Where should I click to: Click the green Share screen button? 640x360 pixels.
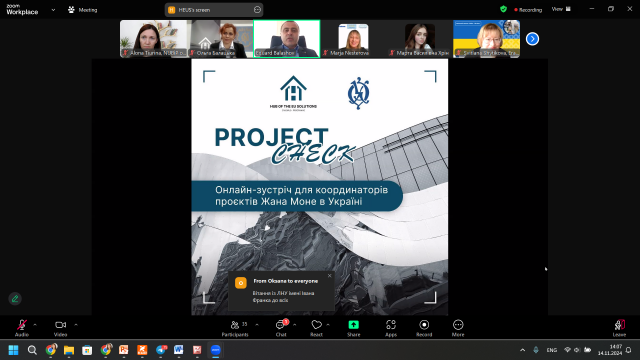tap(353, 328)
